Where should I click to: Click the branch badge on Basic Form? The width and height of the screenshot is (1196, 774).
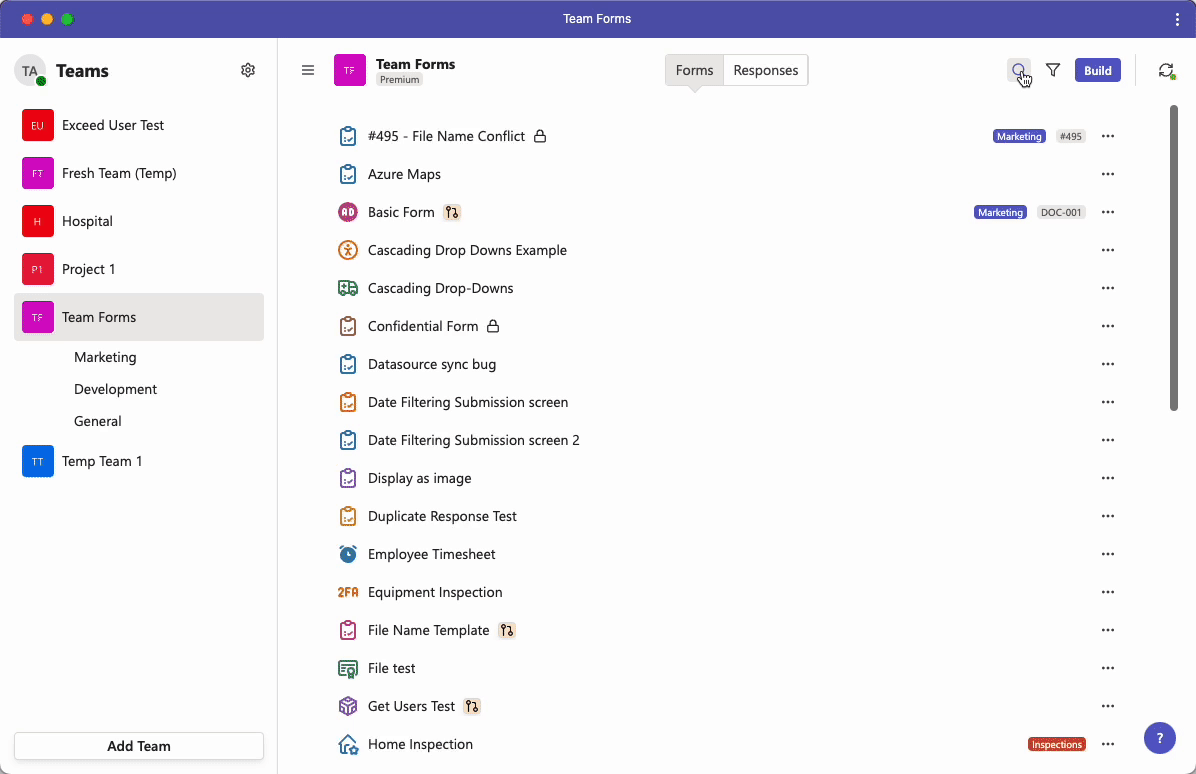point(452,212)
